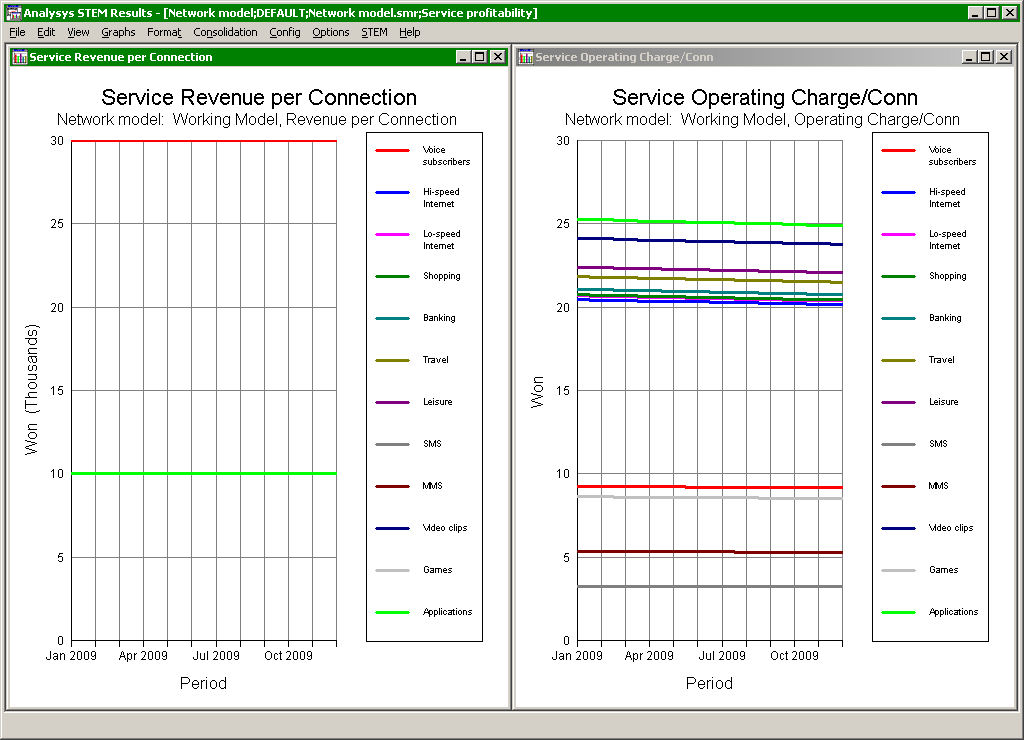Maximize the main Analysys STEM Results window
This screenshot has width=1024, height=740.
[x=991, y=12]
